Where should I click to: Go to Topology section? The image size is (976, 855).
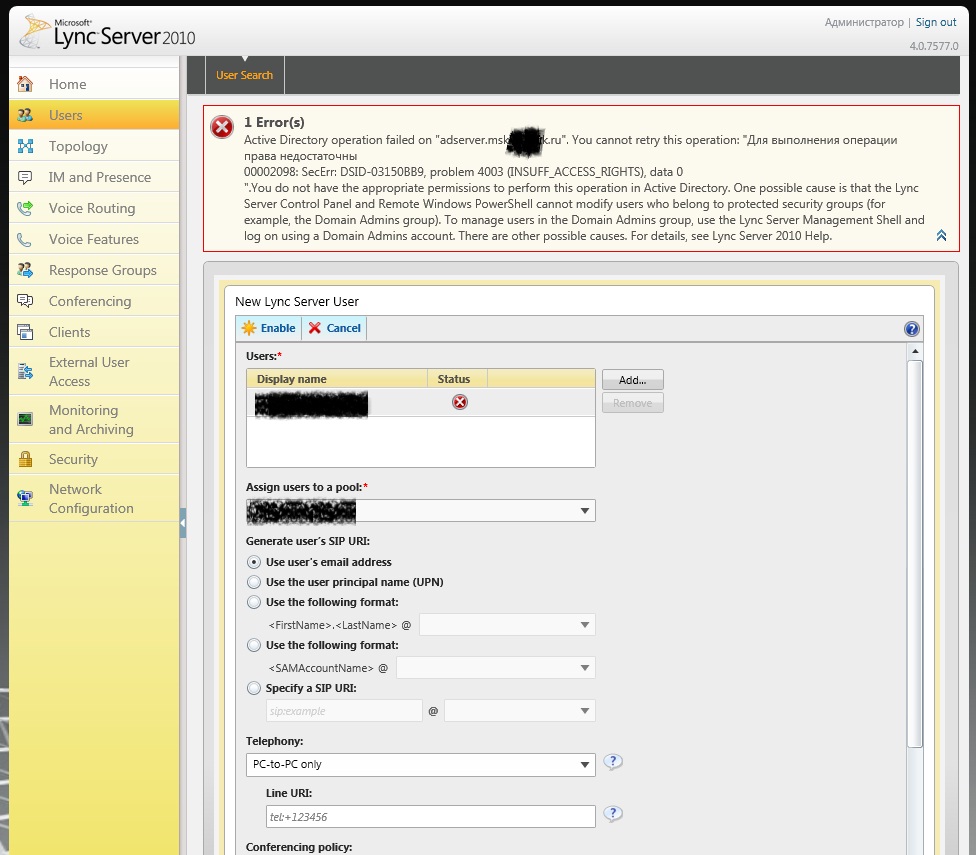pyautogui.click(x=94, y=146)
